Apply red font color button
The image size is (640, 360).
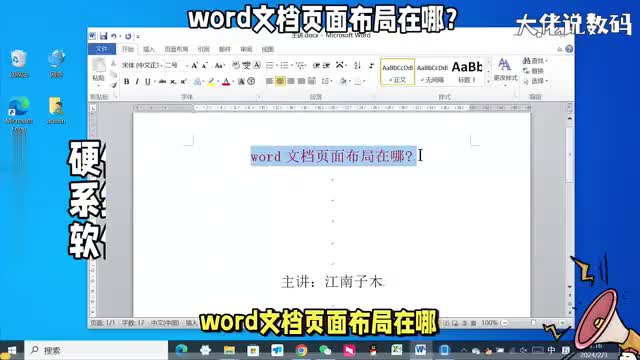point(226,82)
